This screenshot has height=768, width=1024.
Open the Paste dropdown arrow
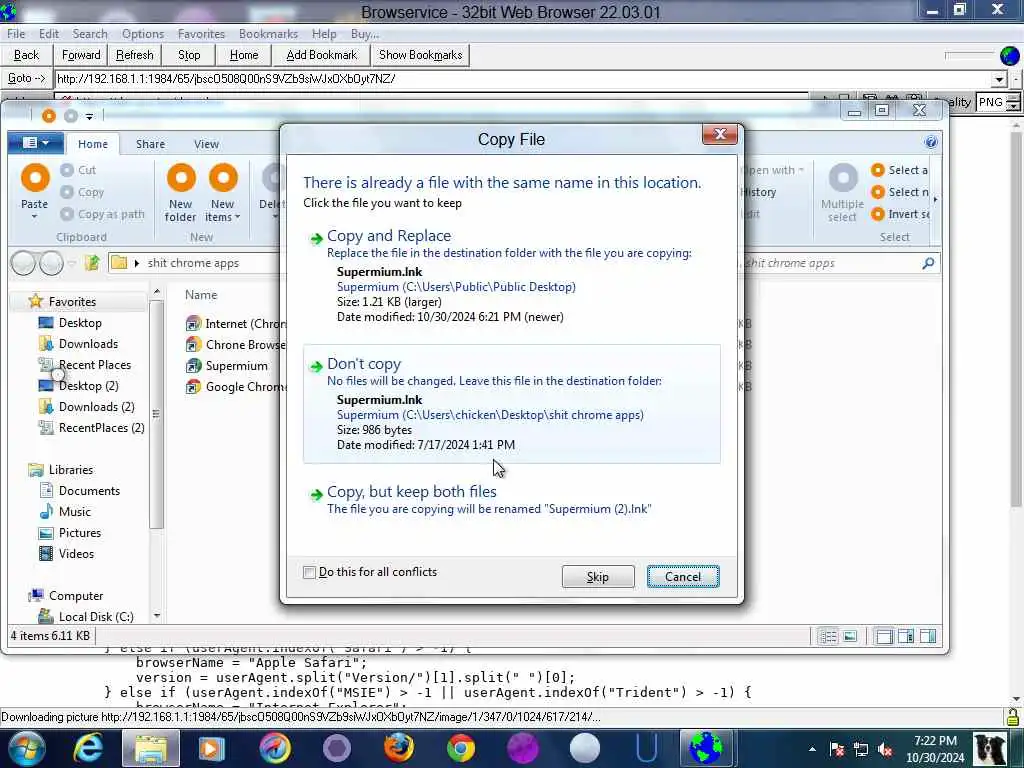[35, 217]
